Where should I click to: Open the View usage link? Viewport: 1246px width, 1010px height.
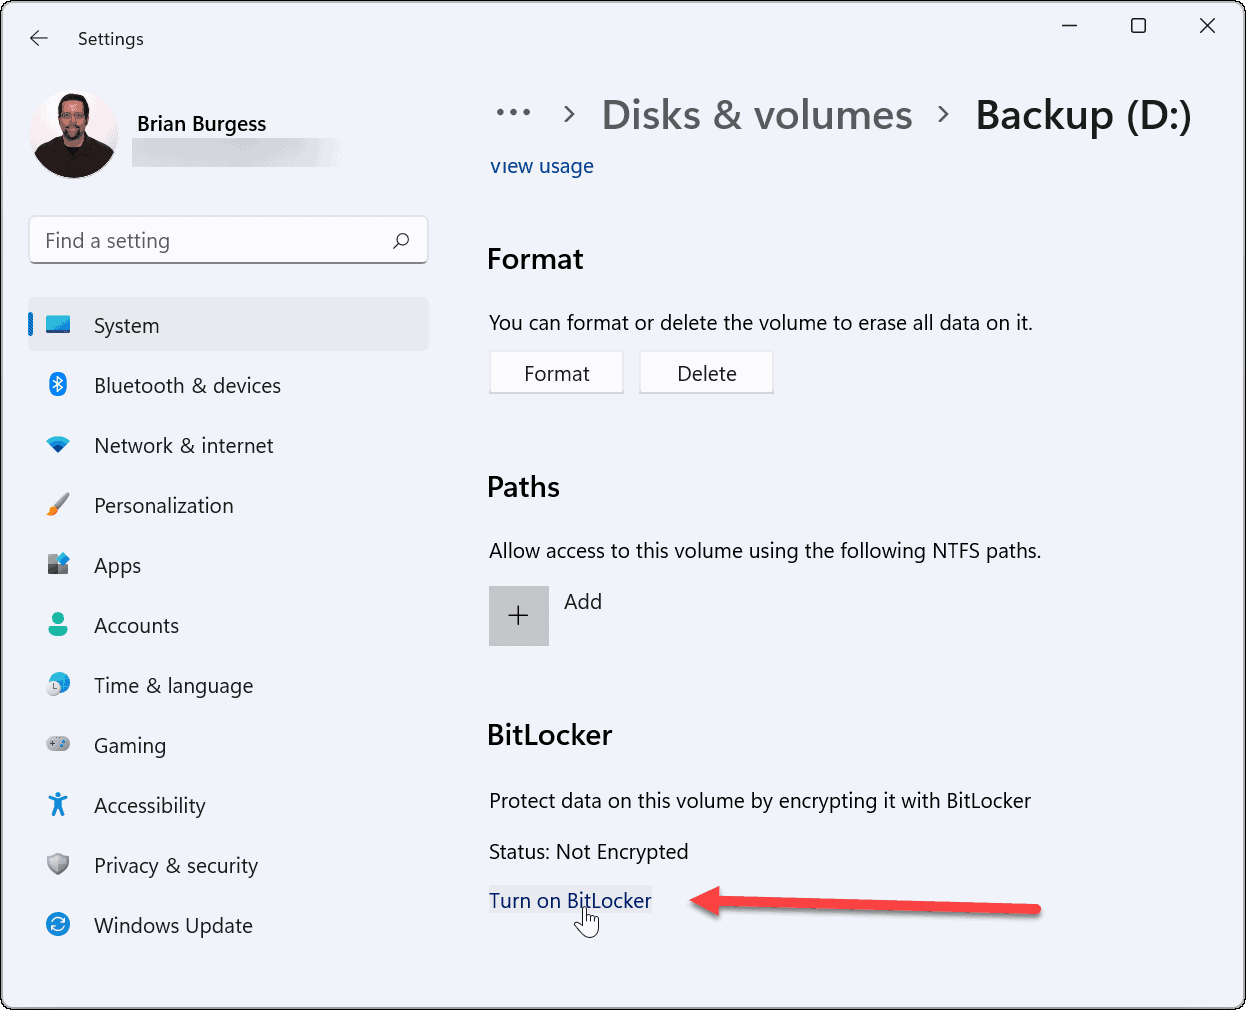click(541, 166)
